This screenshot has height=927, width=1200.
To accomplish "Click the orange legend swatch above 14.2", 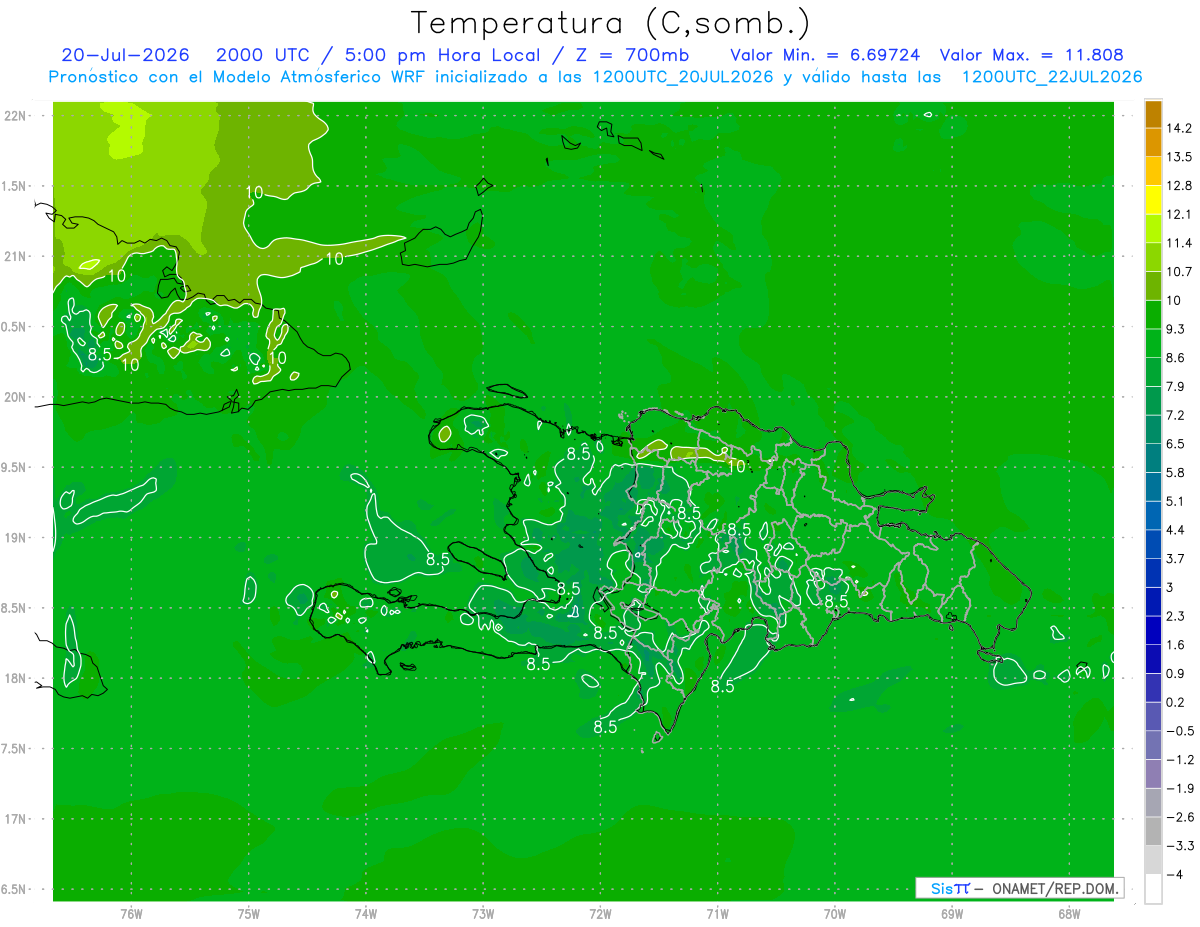I will pos(1153,114).
